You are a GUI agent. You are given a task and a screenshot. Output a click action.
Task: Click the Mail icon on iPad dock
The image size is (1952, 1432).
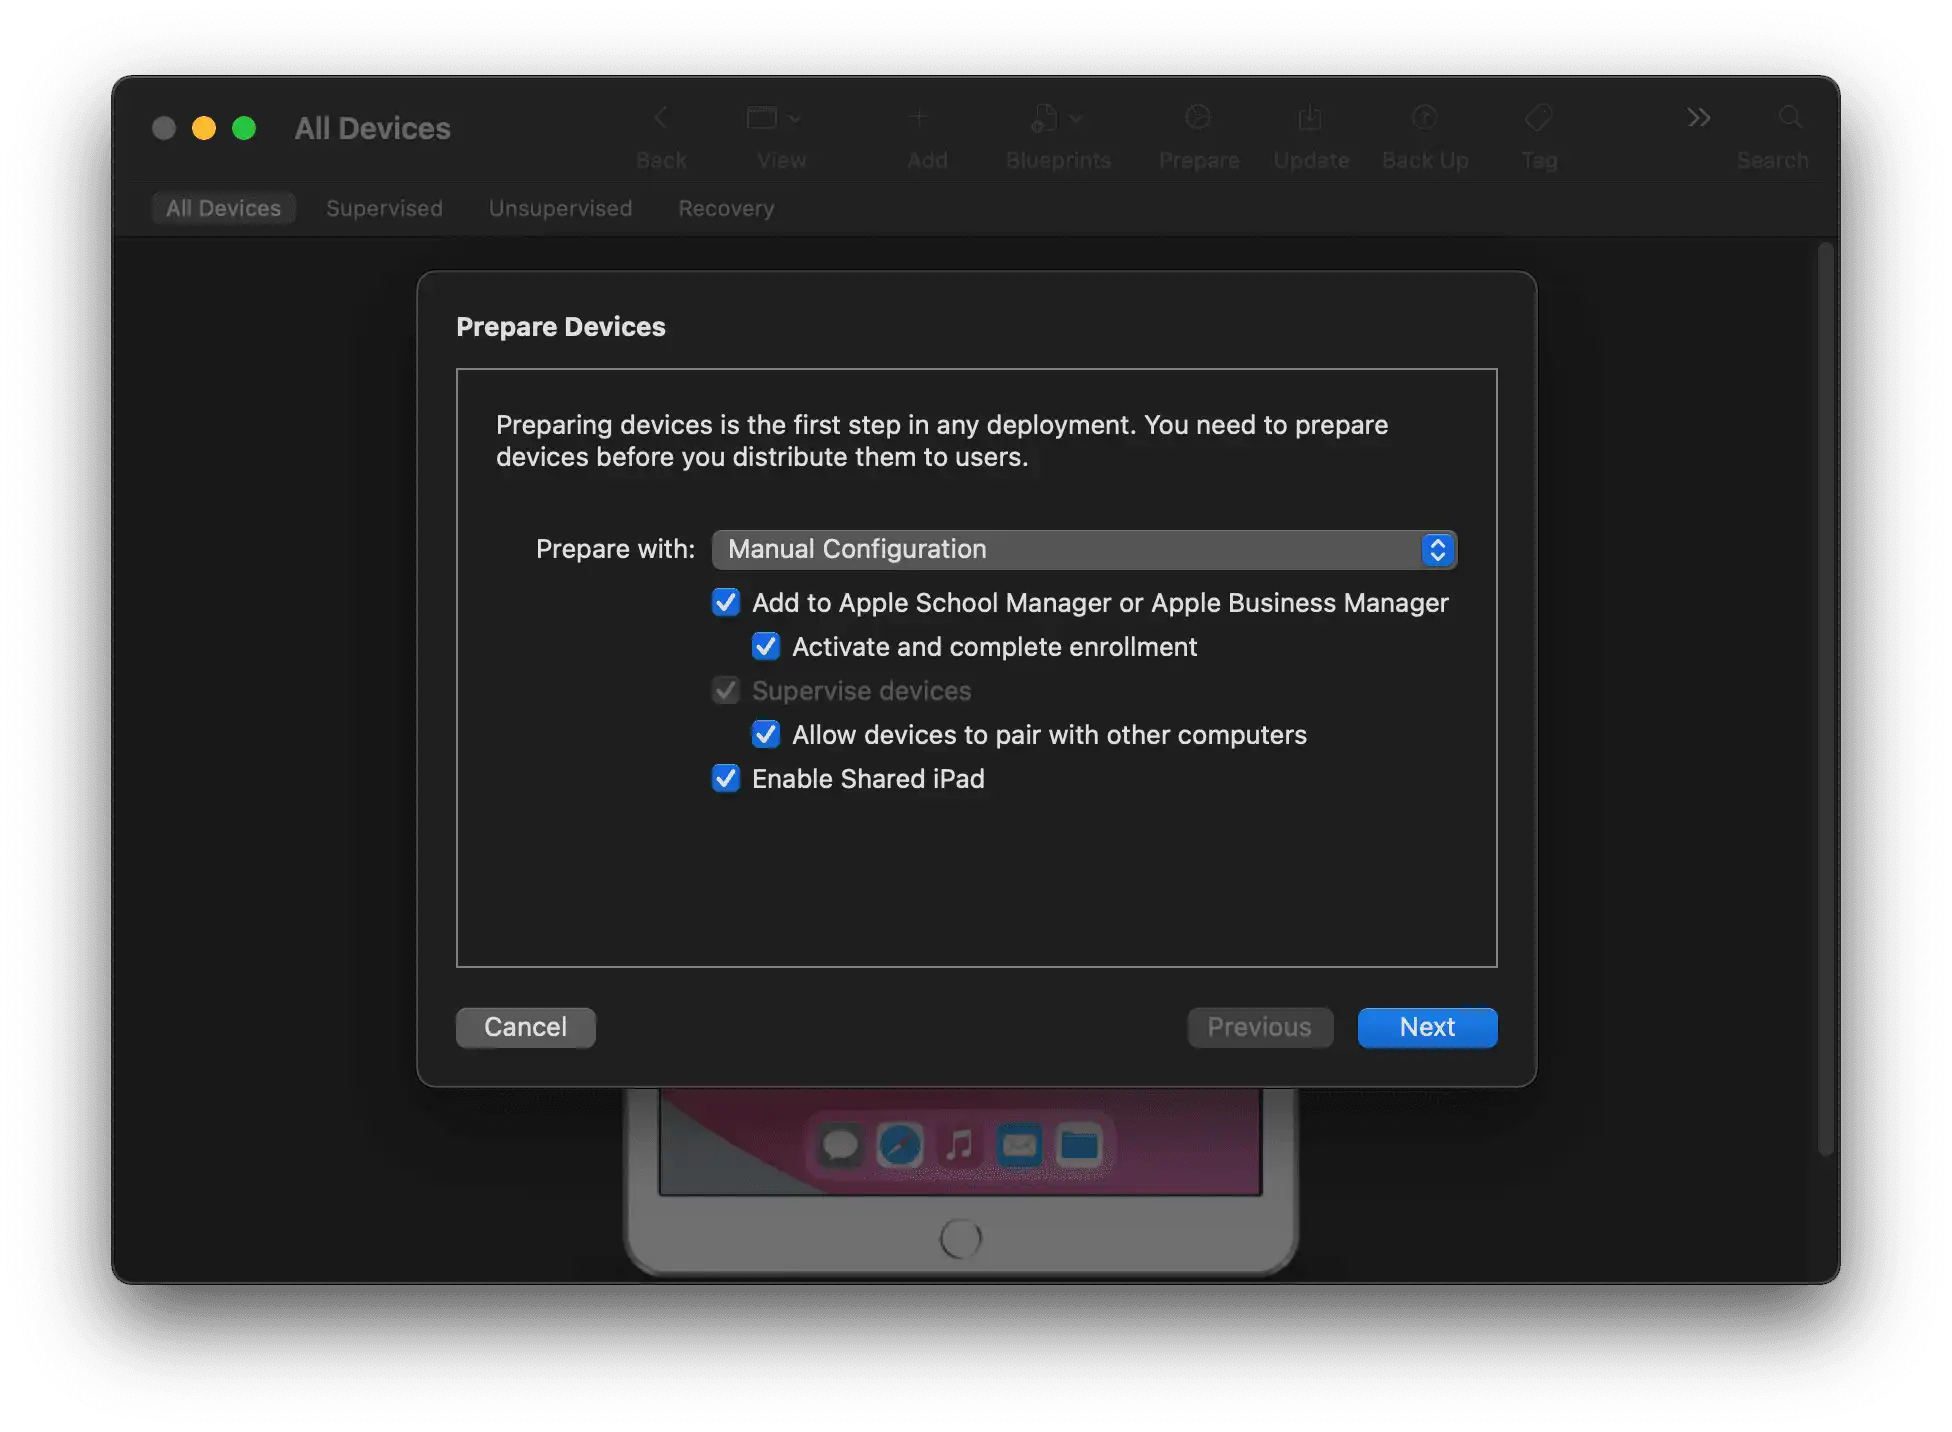[x=1019, y=1145]
